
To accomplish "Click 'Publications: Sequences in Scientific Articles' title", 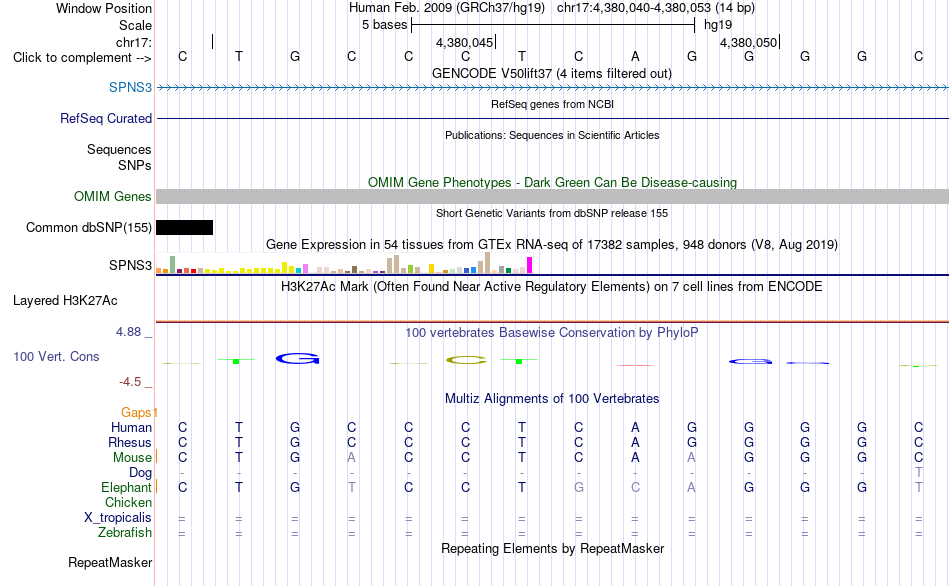I will pos(552,135).
